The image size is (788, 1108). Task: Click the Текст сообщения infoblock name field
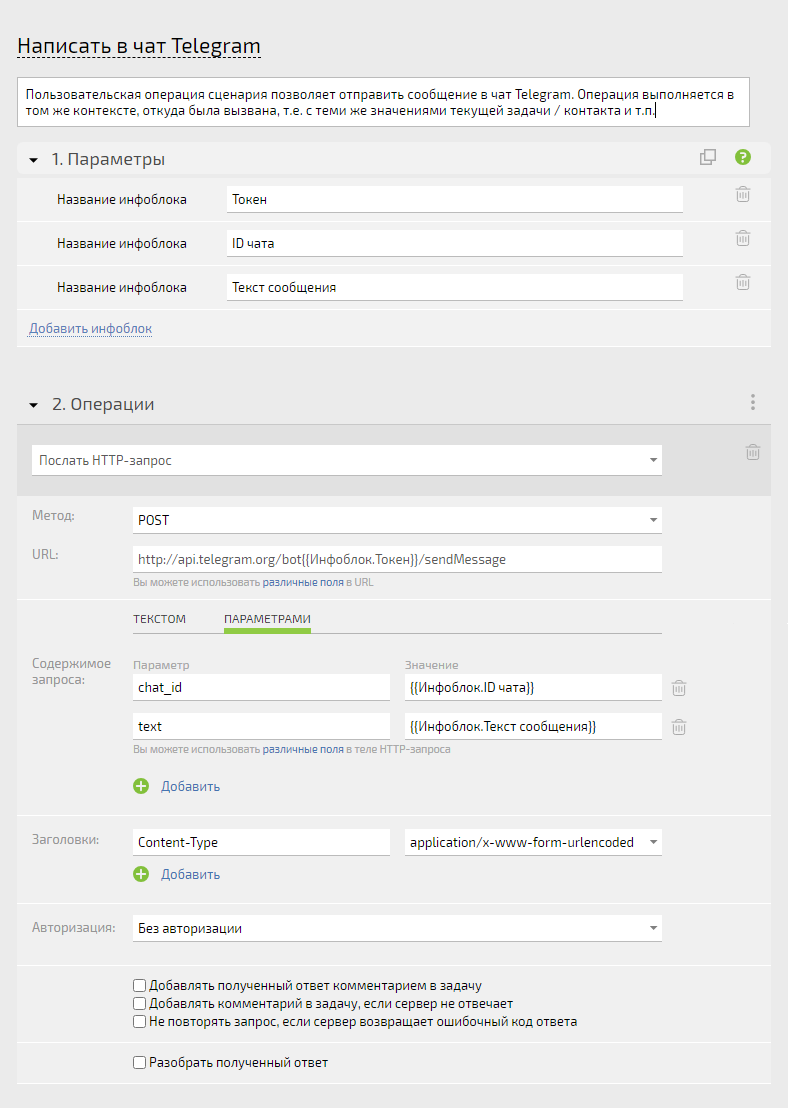click(x=454, y=288)
